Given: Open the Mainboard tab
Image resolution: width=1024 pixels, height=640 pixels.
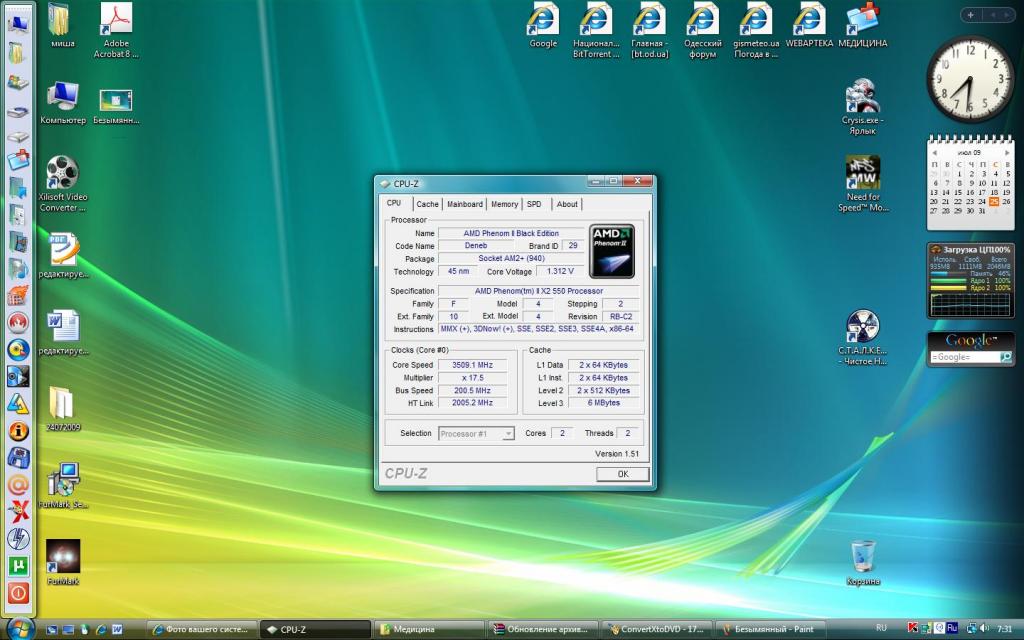Looking at the screenshot, I should click(465, 204).
